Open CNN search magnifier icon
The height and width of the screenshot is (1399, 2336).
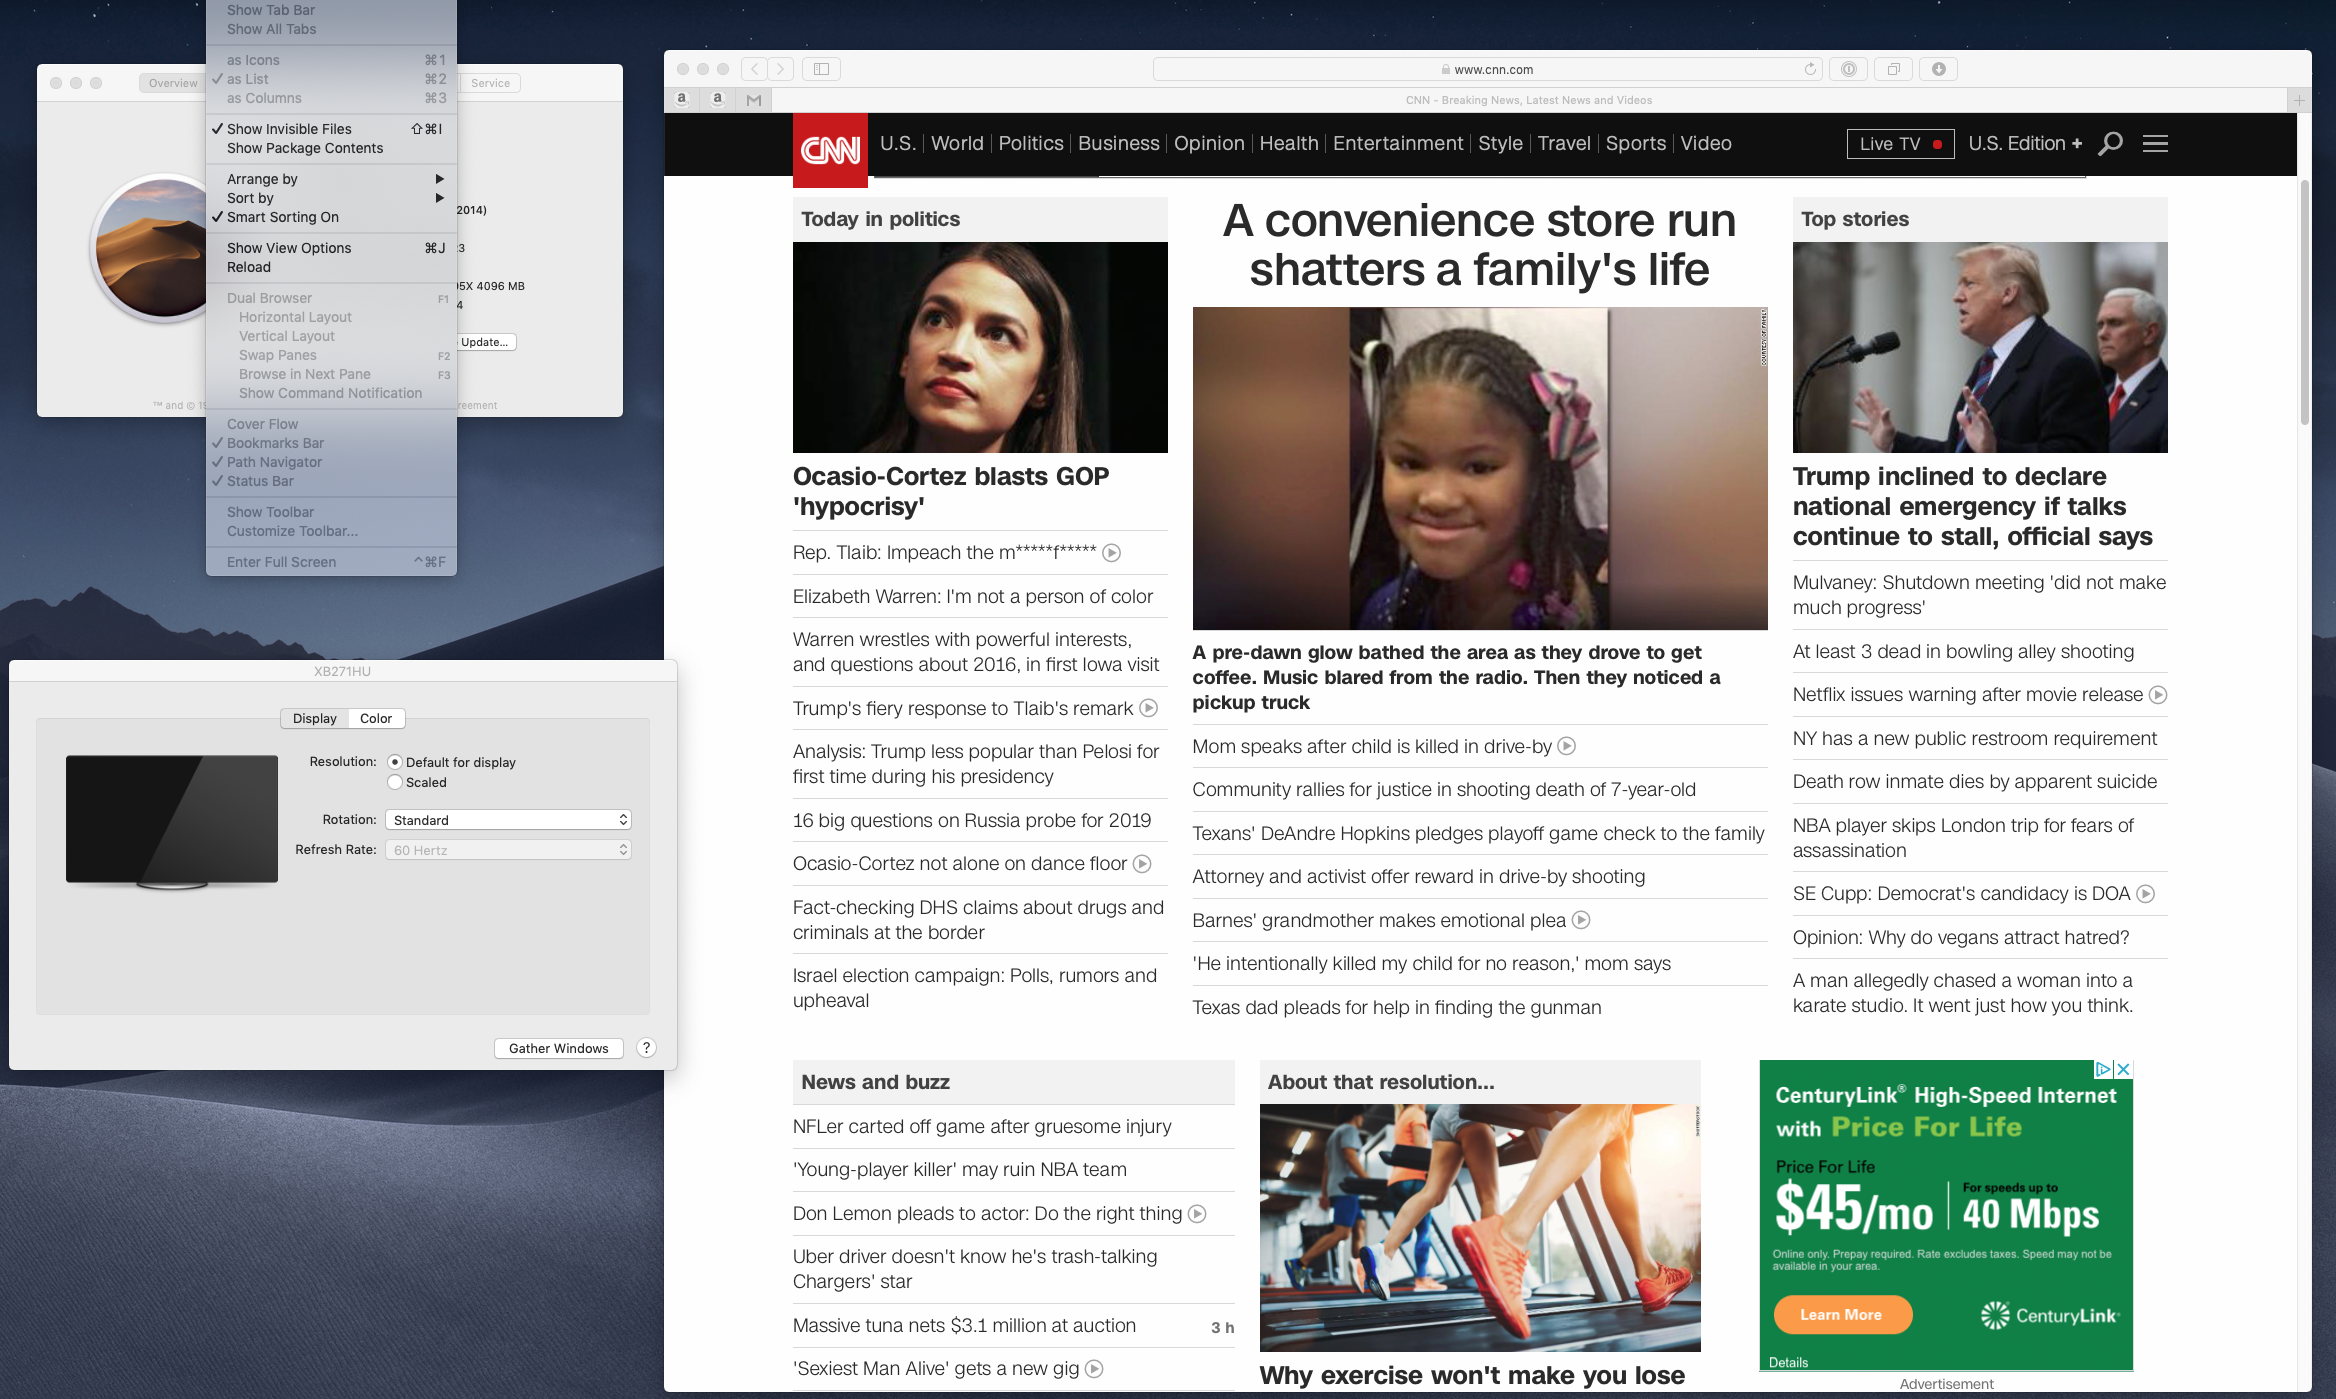[x=2110, y=144]
